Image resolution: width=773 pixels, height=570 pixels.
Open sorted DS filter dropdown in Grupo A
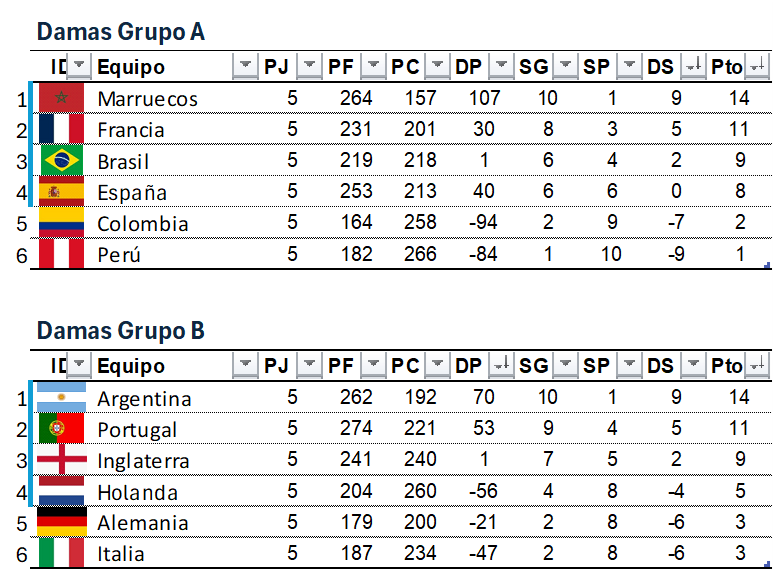(693, 67)
